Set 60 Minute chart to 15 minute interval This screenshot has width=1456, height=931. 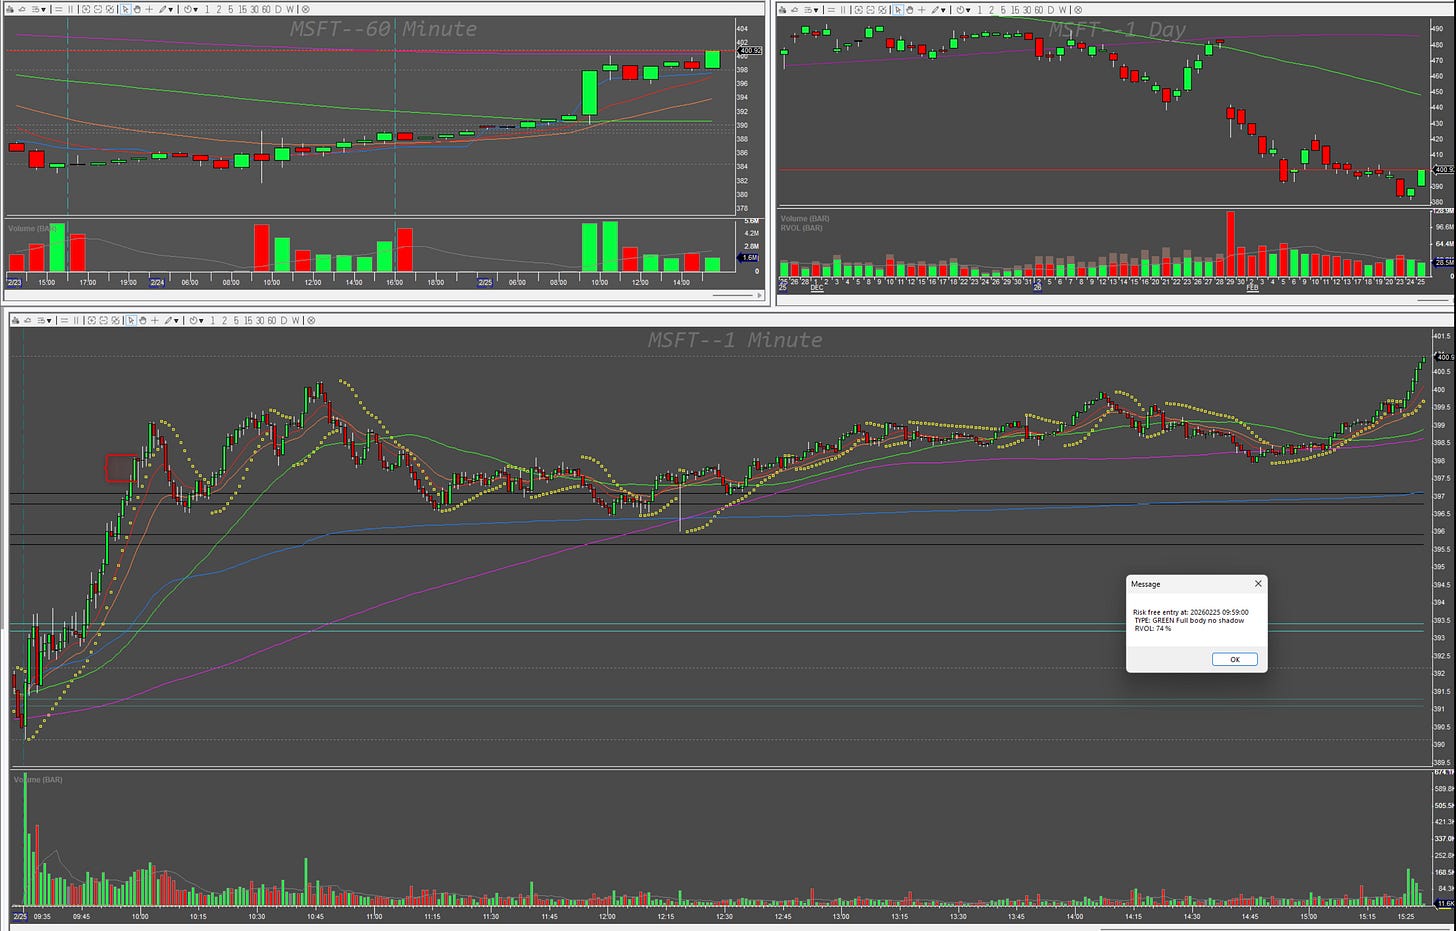click(242, 9)
